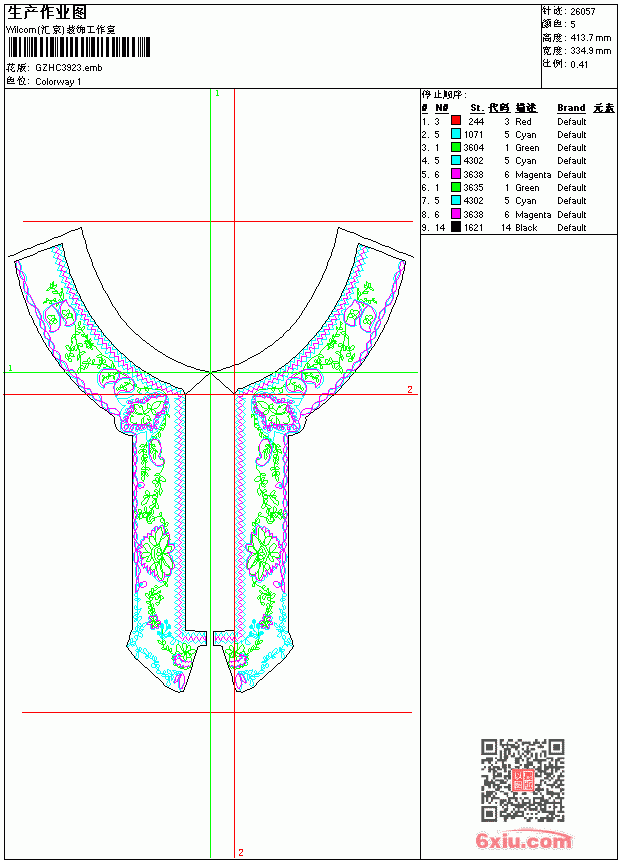Screen dimensions: 620x860
Task: Click the magenta swatch in stop row 5
Action: [x=456, y=173]
